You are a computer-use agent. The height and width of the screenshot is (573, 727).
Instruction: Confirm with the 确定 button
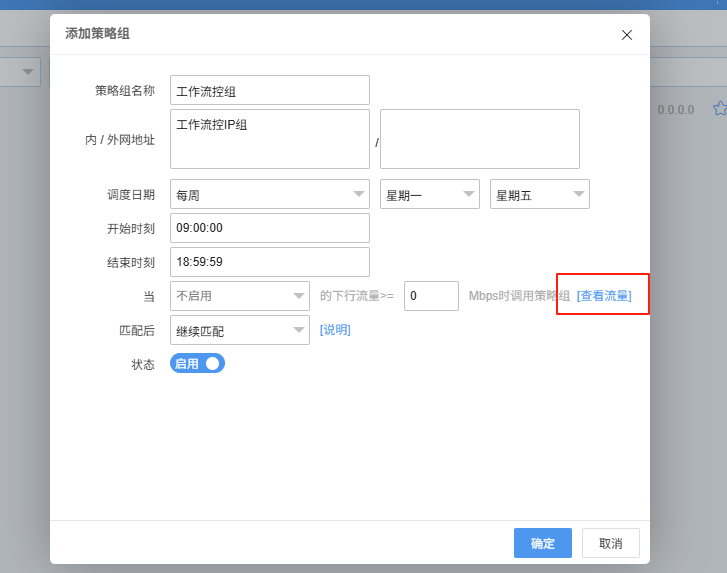click(542, 543)
